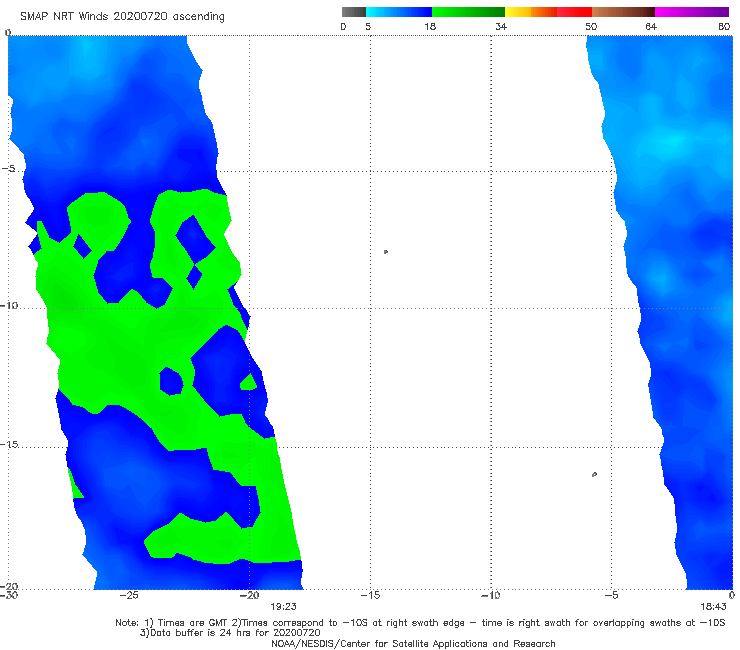Viewport: 740px width, 650px height.
Task: Click colorbar label '50'
Action: pos(591,26)
